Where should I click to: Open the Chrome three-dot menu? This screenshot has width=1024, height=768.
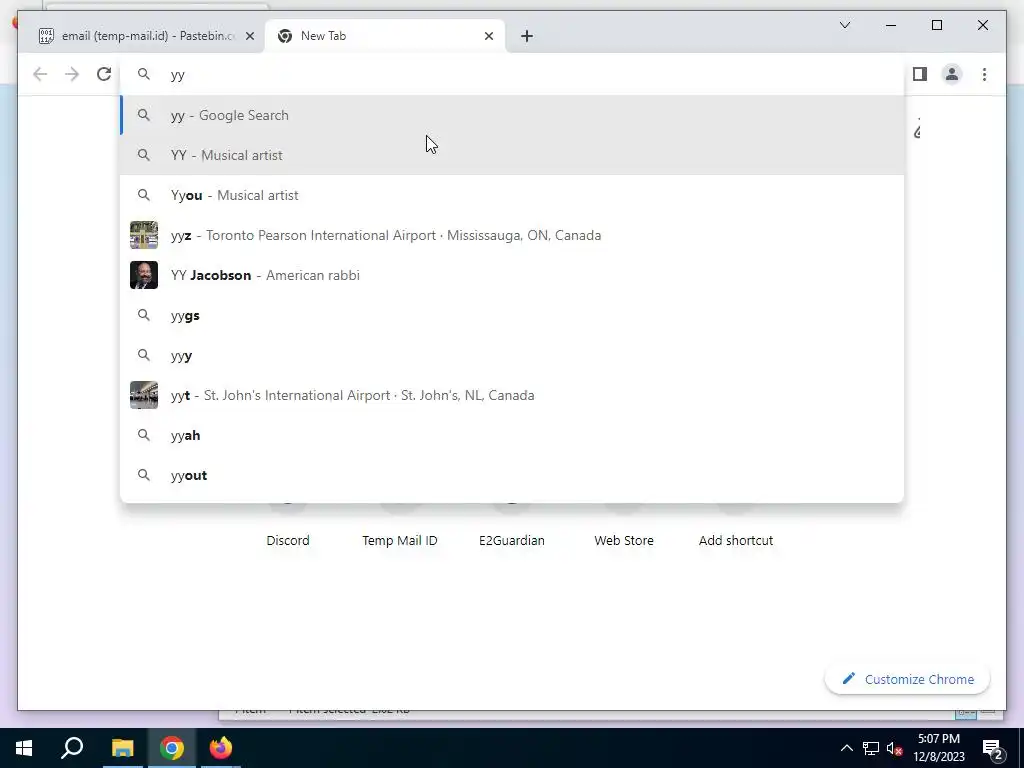pos(984,74)
